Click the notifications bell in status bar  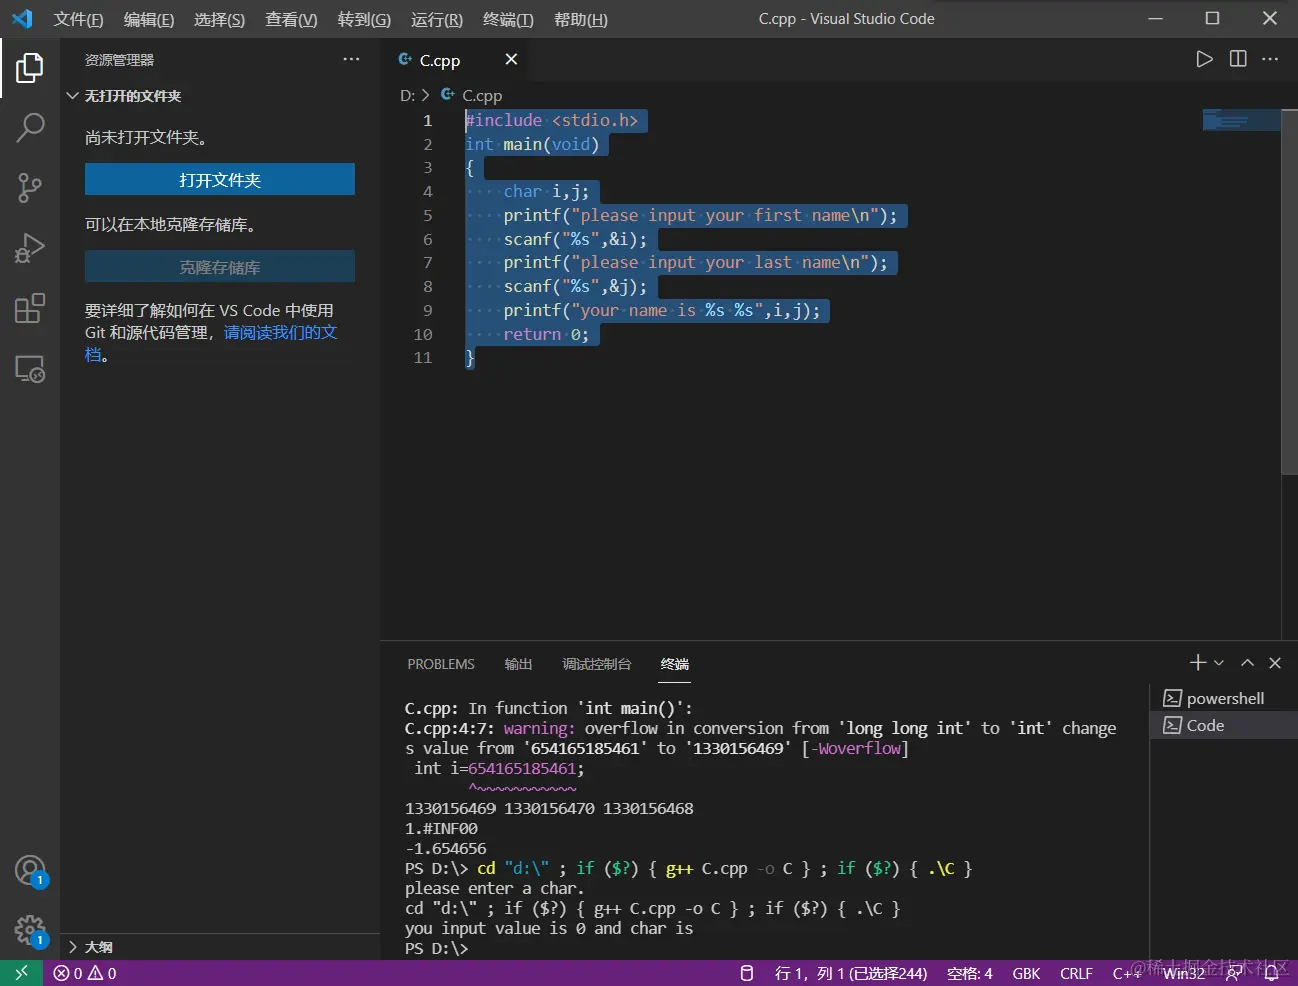[x=1271, y=973]
